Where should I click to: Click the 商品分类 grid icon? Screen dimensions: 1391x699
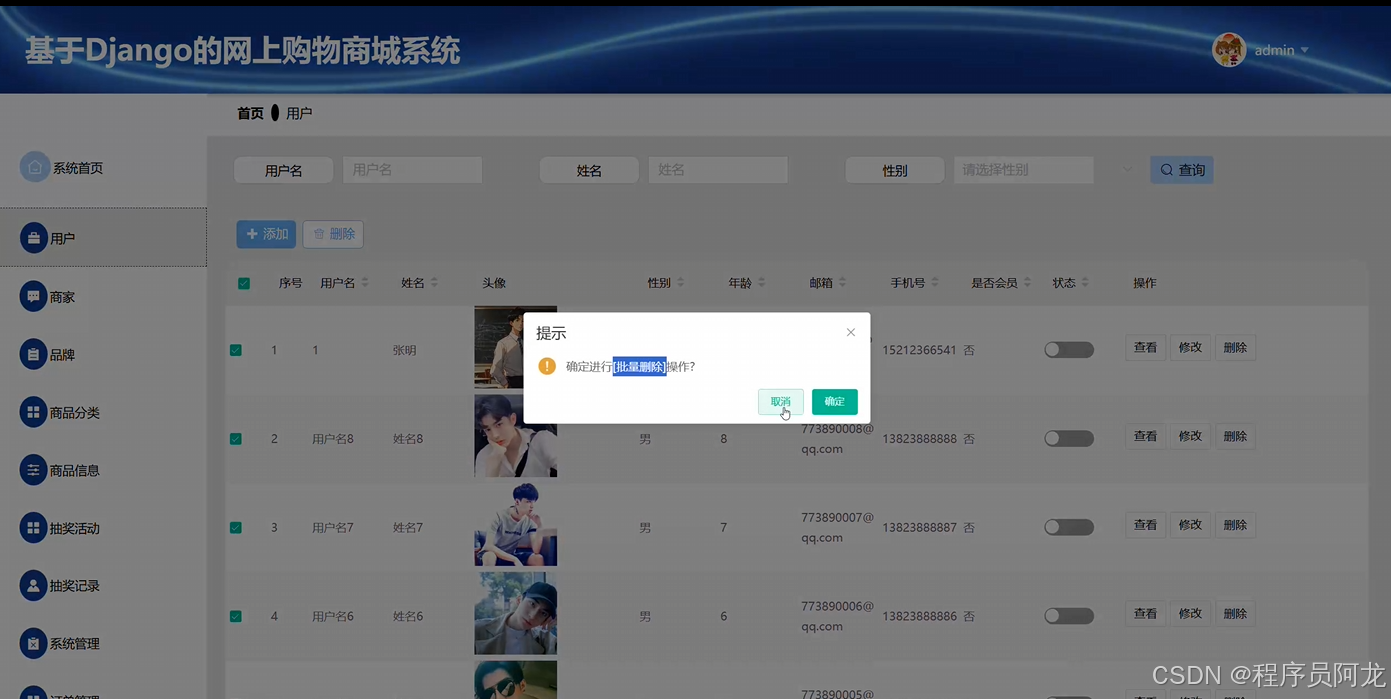click(34, 412)
